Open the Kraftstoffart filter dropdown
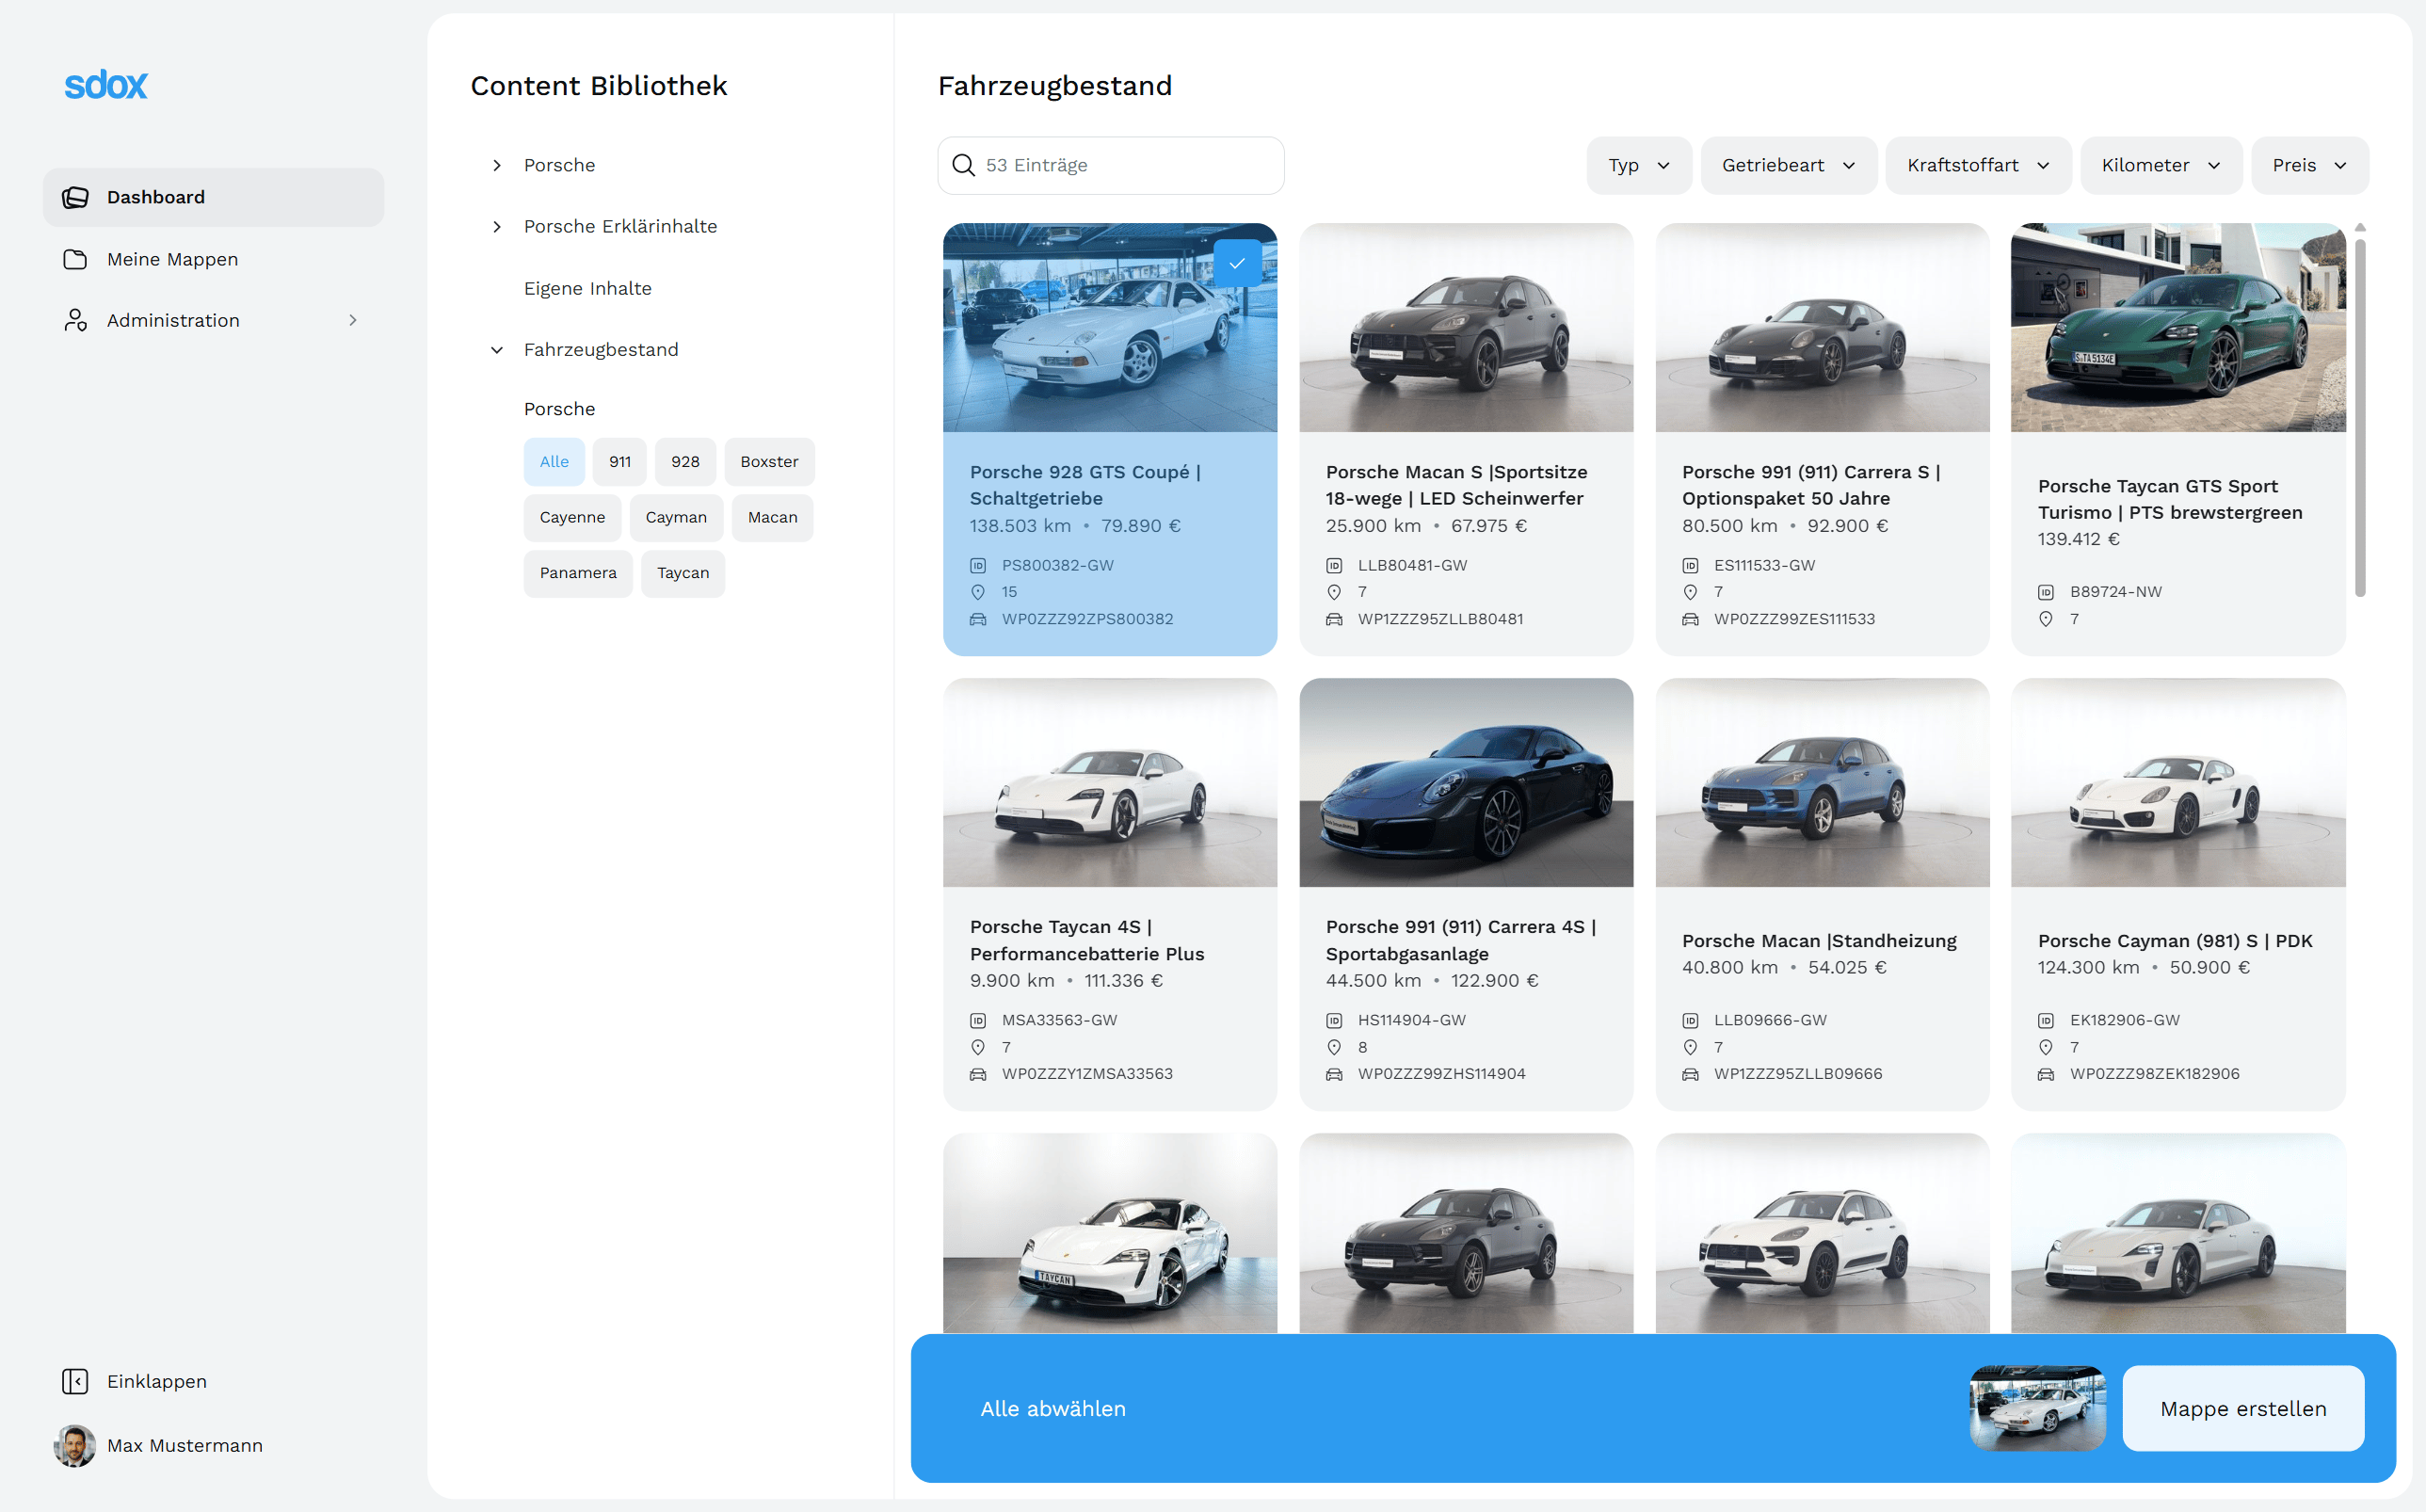The height and width of the screenshot is (1512, 2426). (1979, 165)
